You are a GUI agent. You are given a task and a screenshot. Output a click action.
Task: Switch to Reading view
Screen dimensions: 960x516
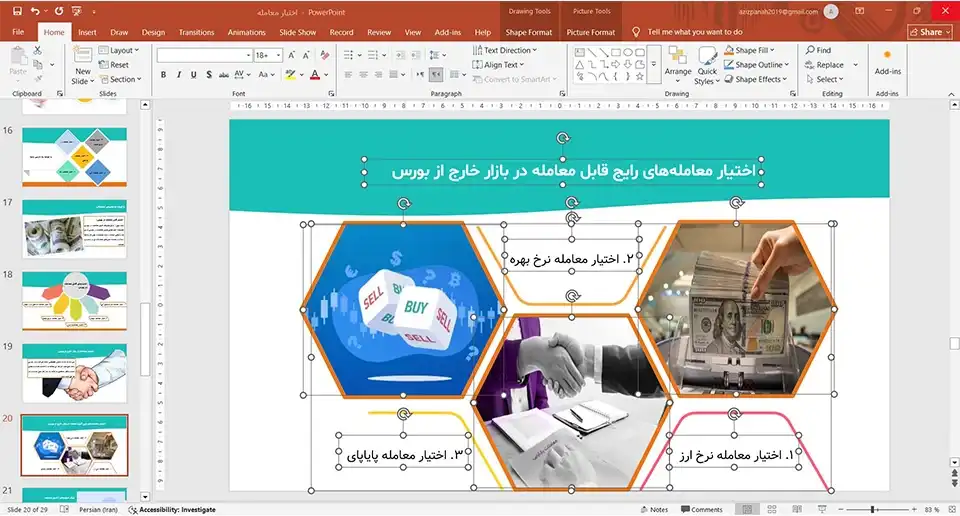point(797,509)
